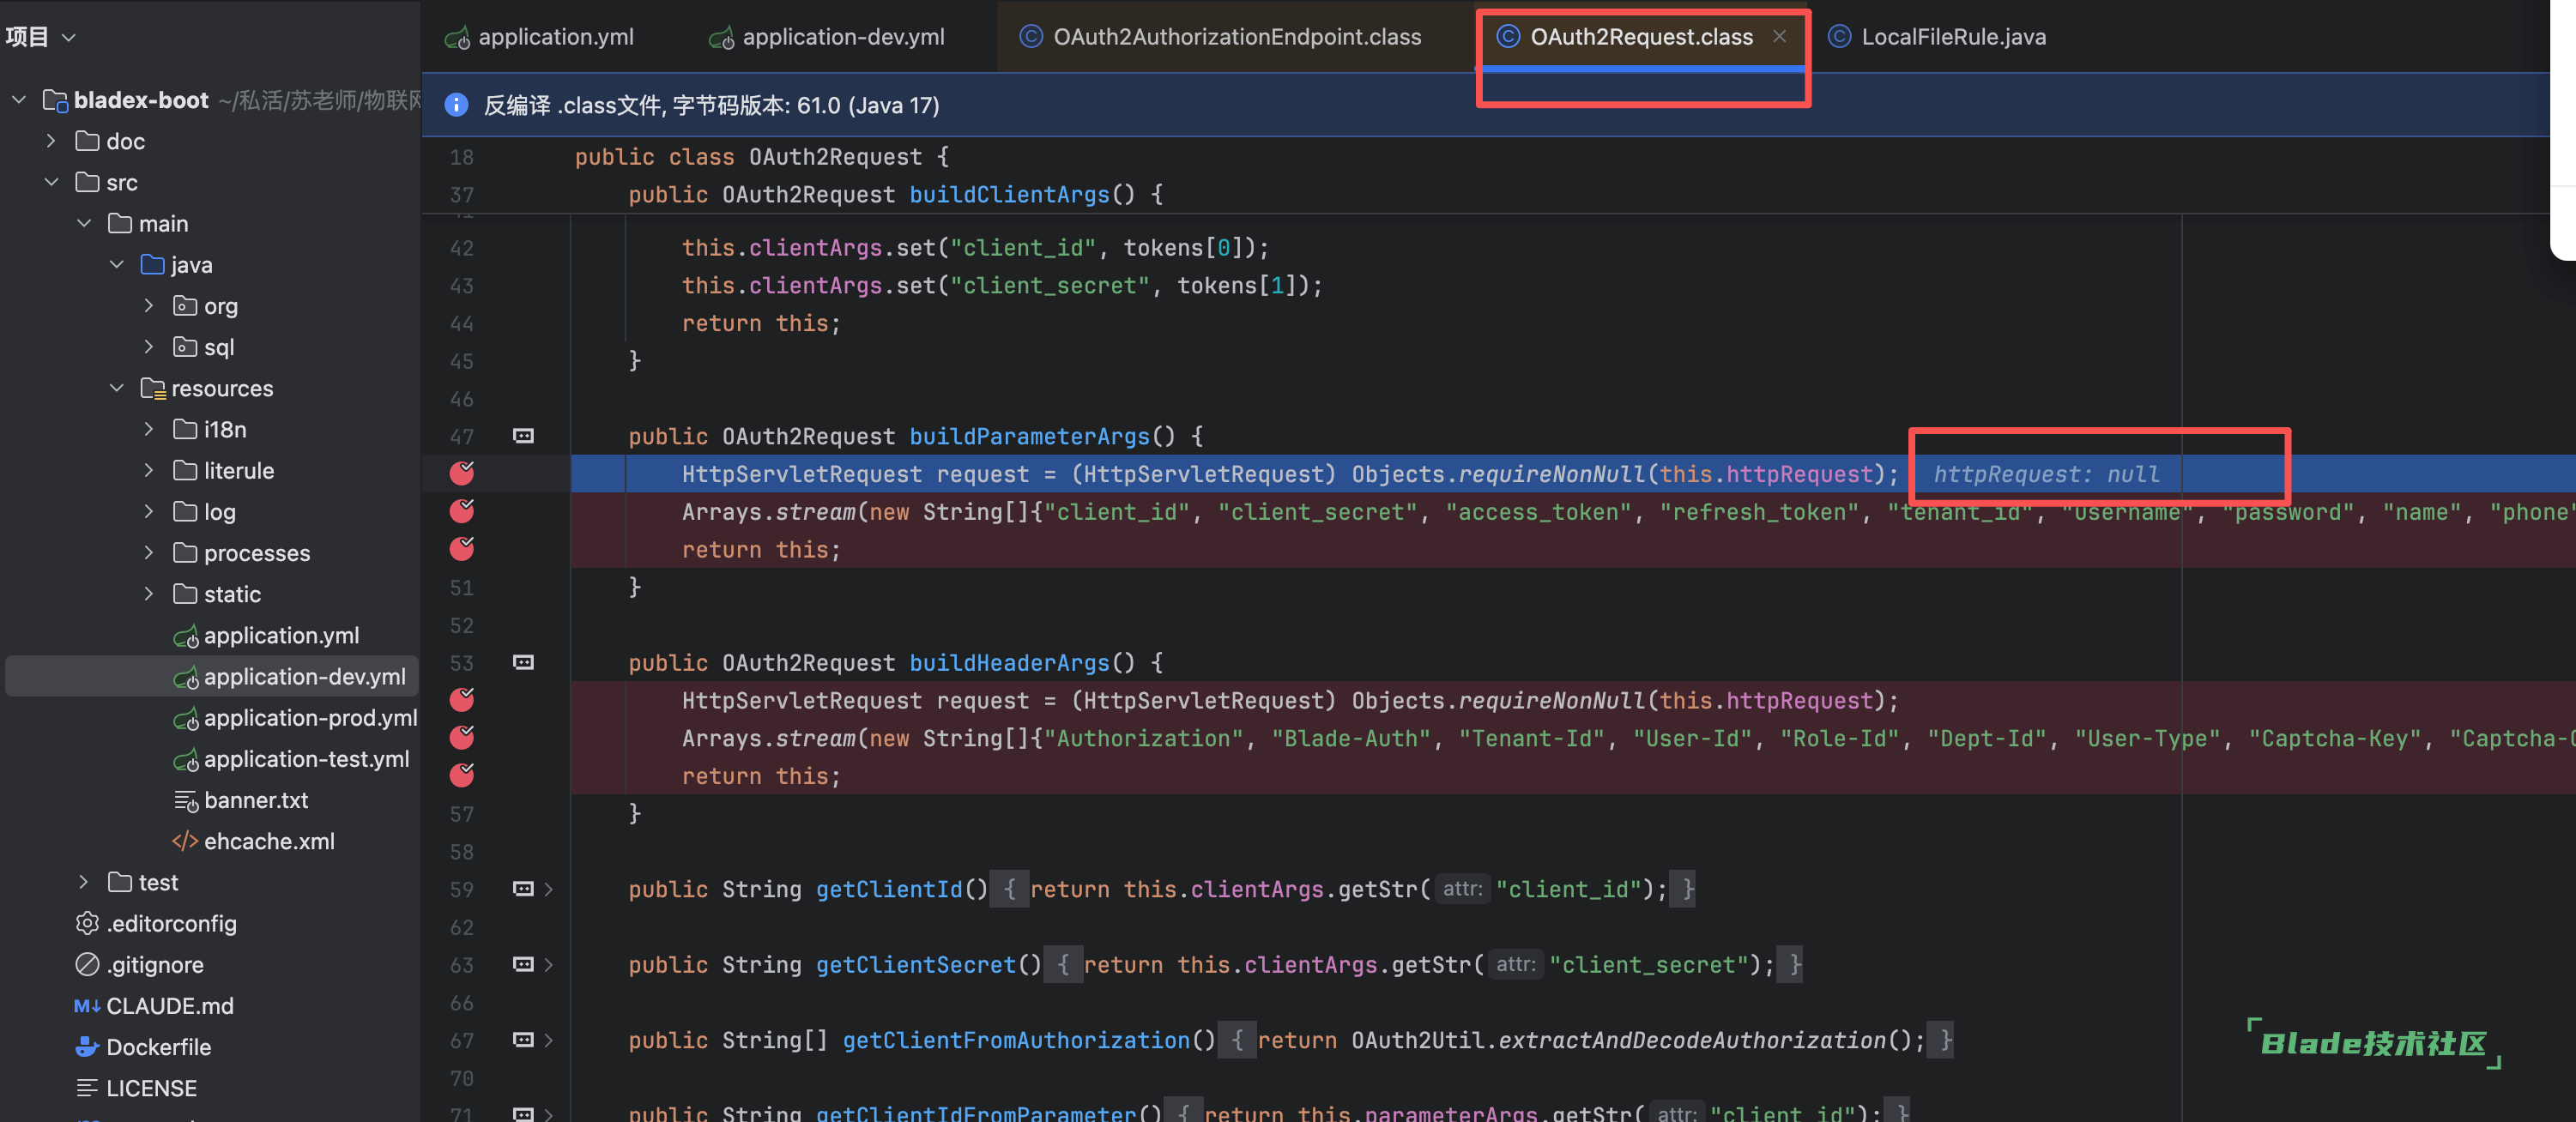Click gutter icon beside buildHeaderArgs method
The image size is (2576, 1122).
523,662
